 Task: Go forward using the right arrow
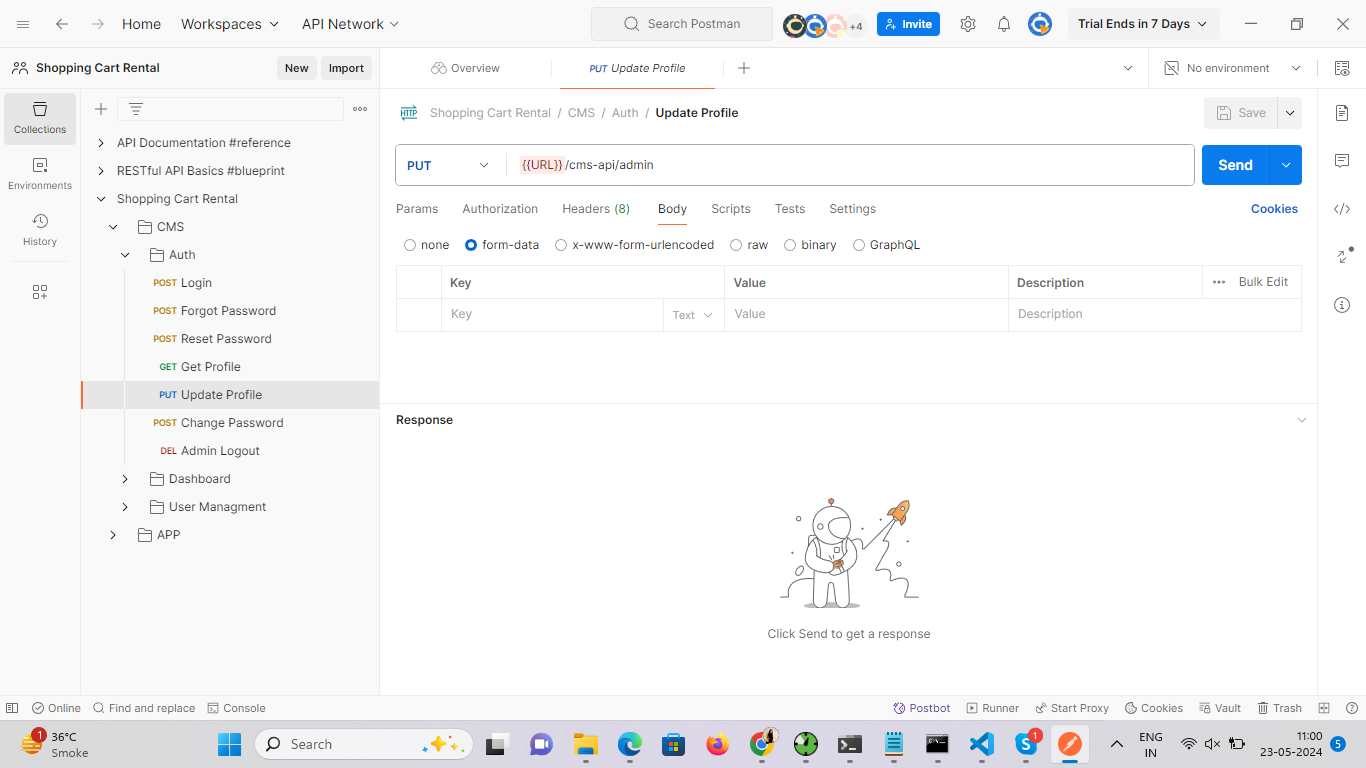pyautogui.click(x=97, y=24)
